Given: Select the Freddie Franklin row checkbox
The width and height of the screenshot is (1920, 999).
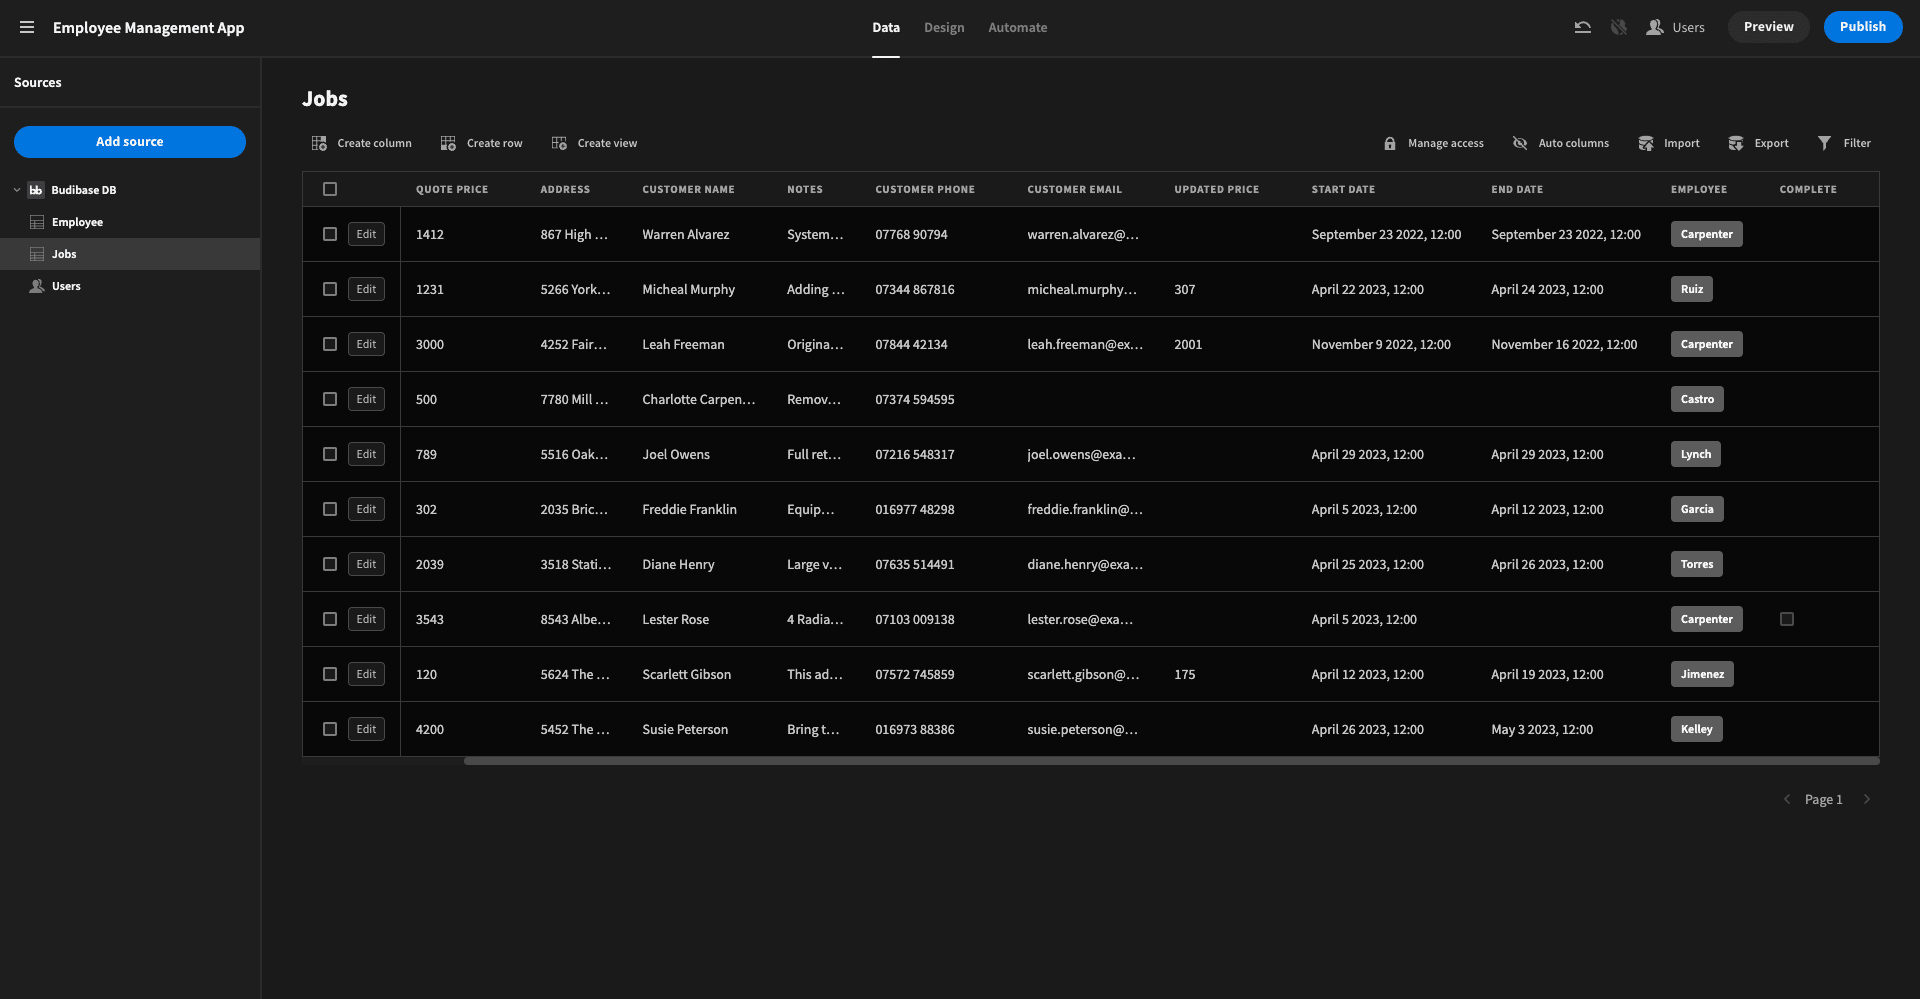Looking at the screenshot, I should point(330,509).
